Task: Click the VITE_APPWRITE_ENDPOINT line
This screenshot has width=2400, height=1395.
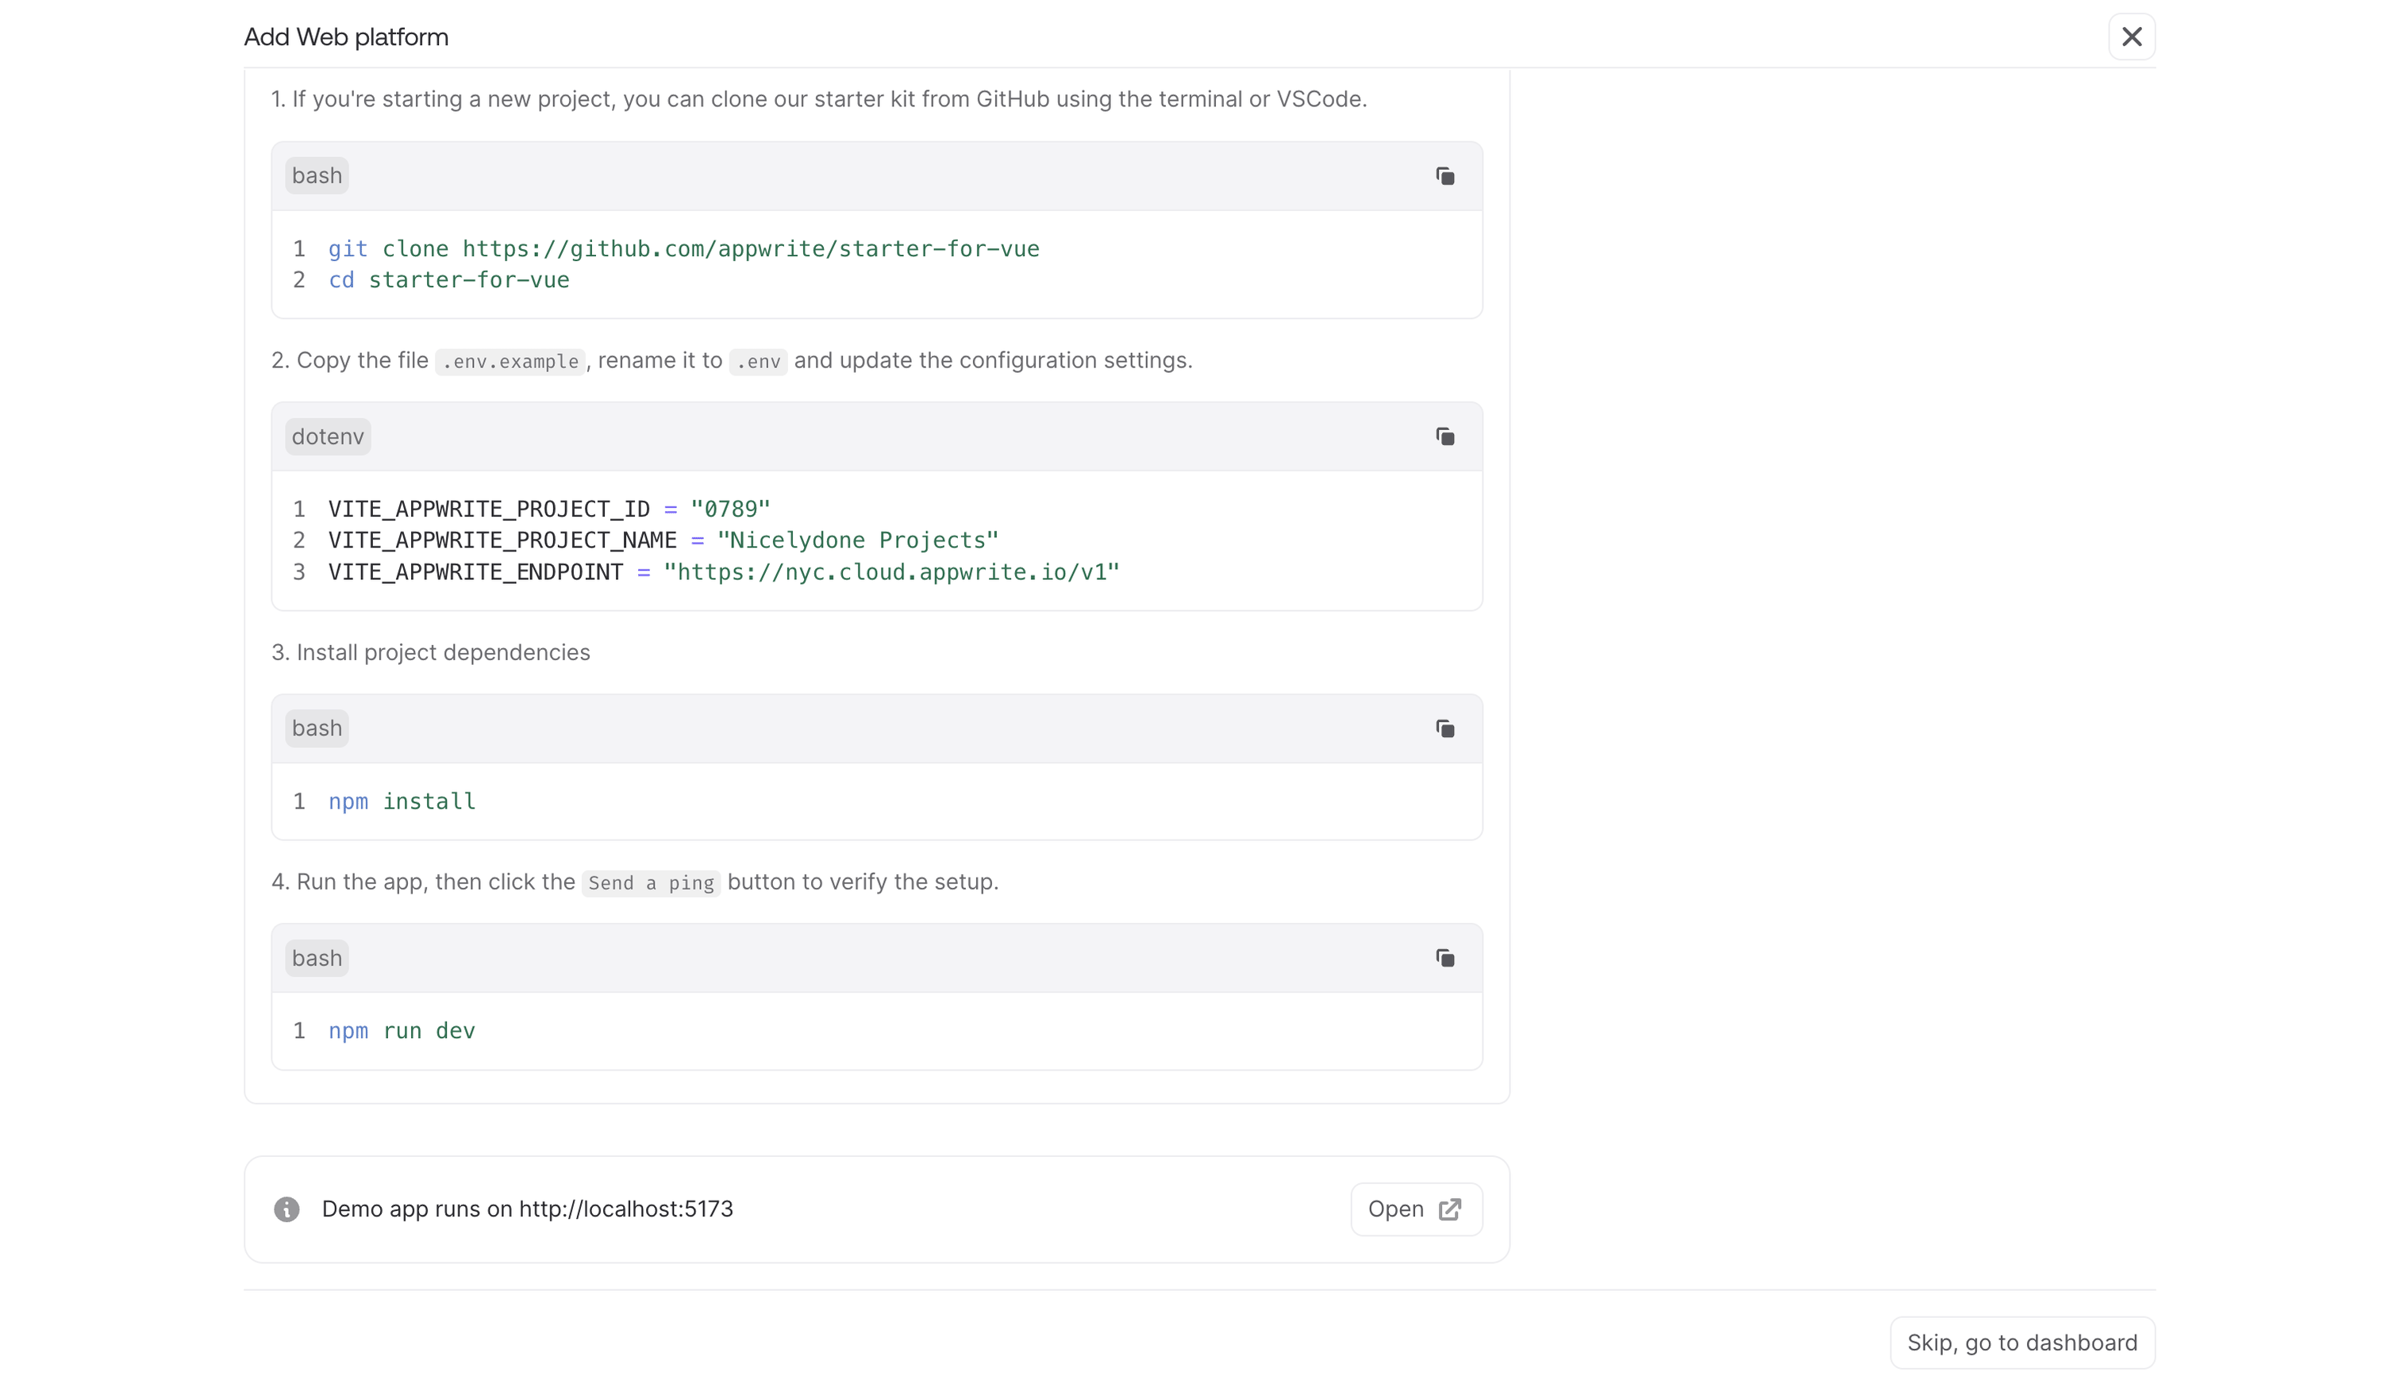Action: point(724,572)
